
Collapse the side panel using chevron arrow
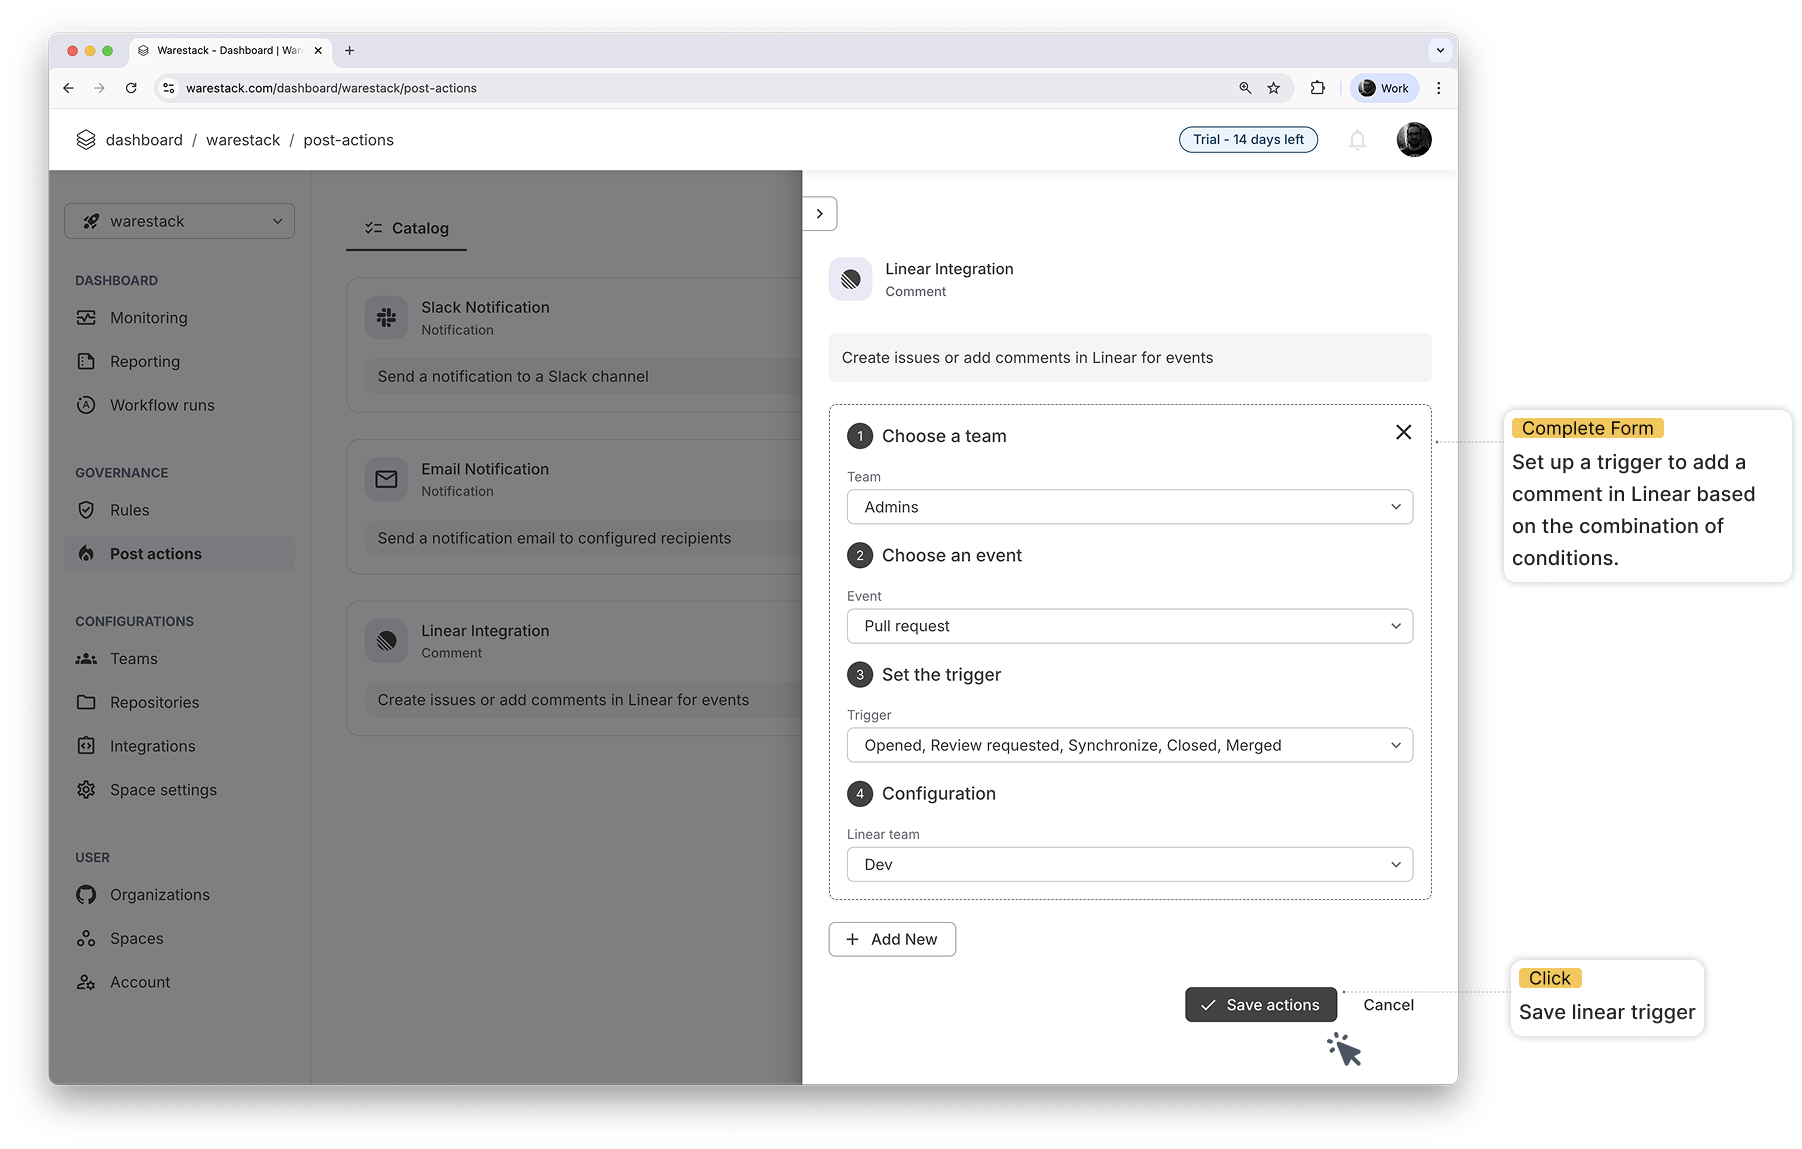pos(820,214)
